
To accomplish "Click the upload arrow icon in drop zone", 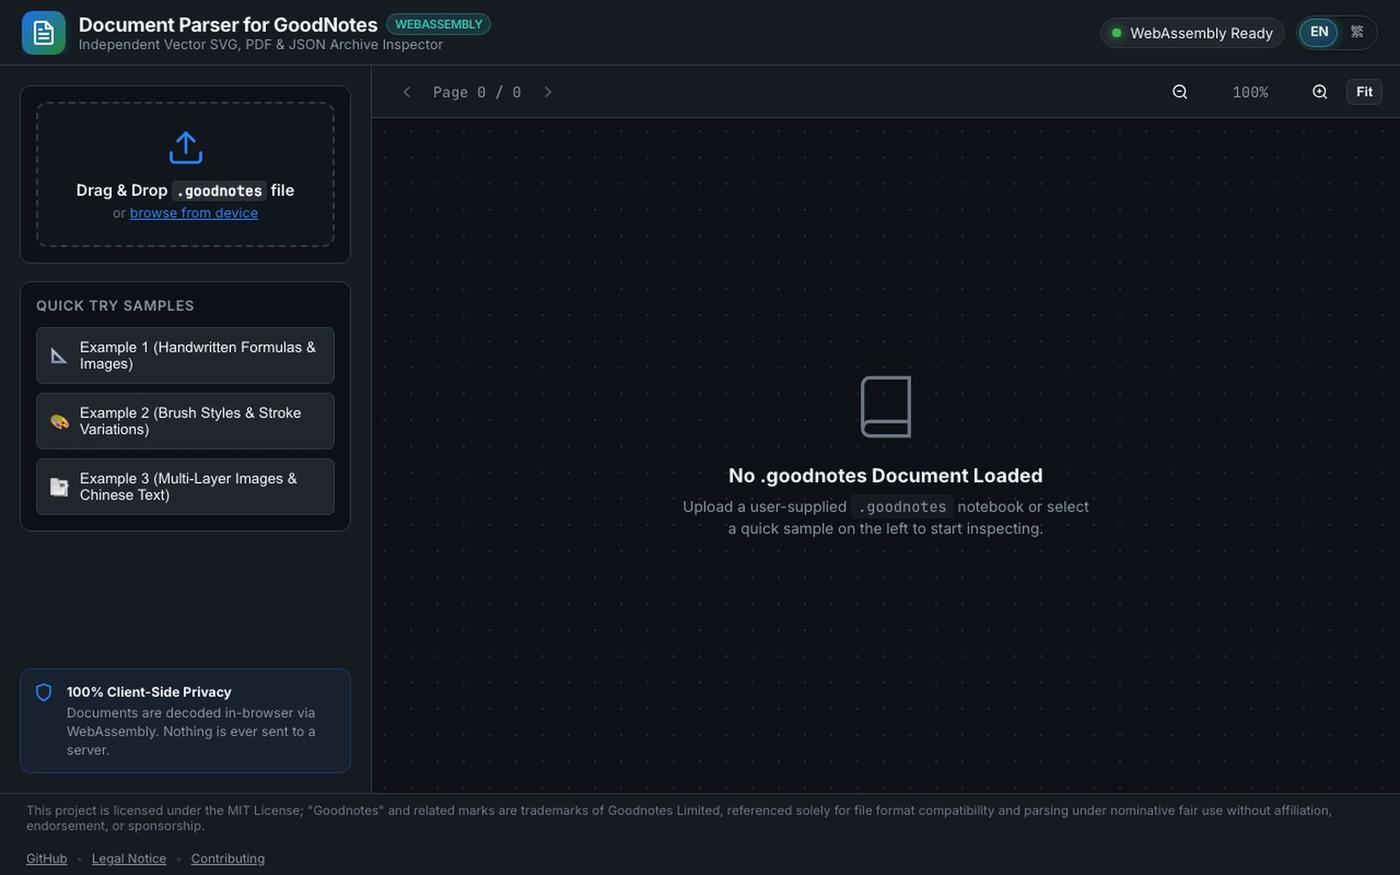I will 186,148.
